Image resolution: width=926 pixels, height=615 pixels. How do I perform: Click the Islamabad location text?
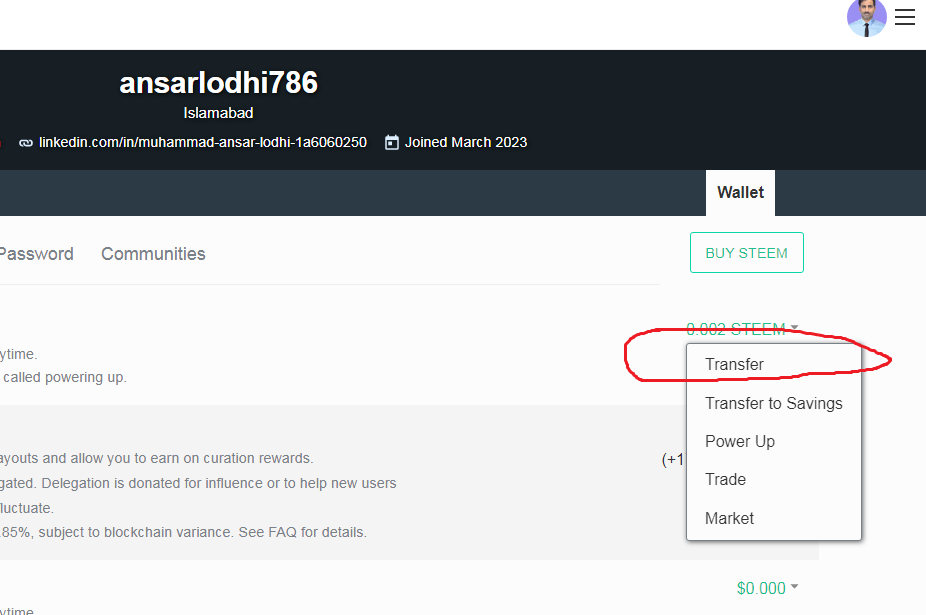pyautogui.click(x=219, y=113)
